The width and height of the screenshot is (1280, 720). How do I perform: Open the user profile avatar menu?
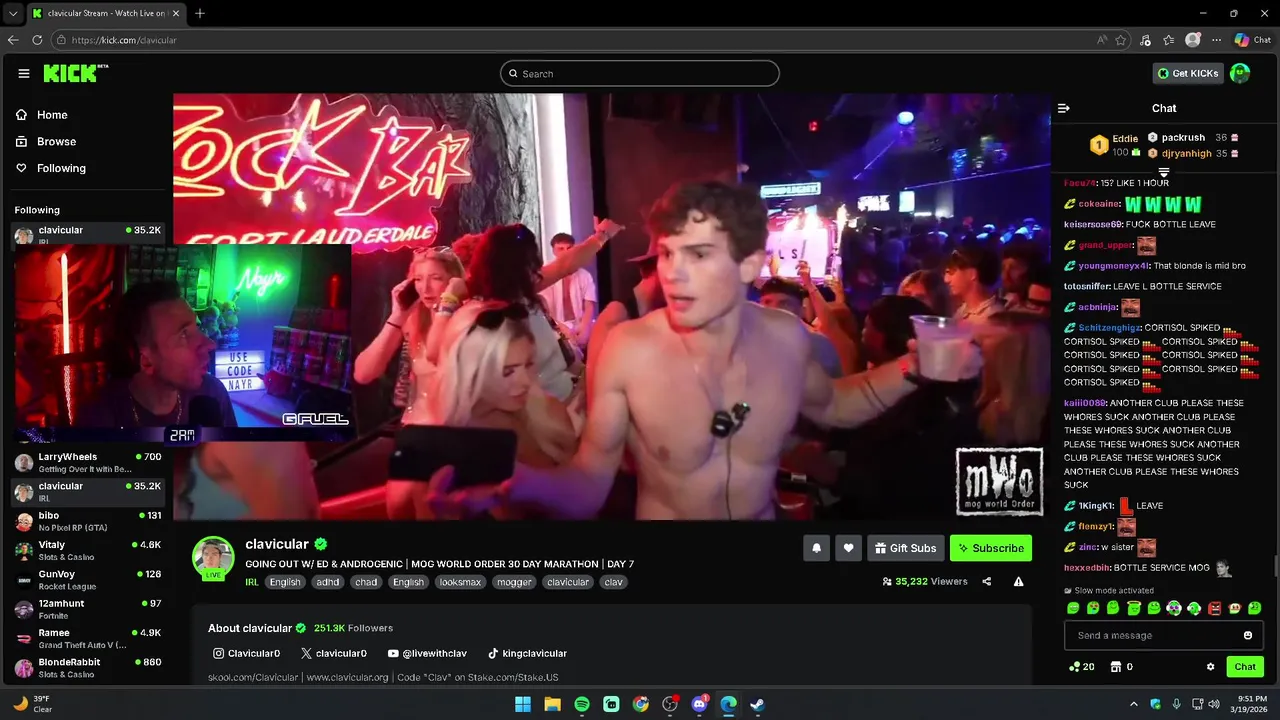[1240, 73]
